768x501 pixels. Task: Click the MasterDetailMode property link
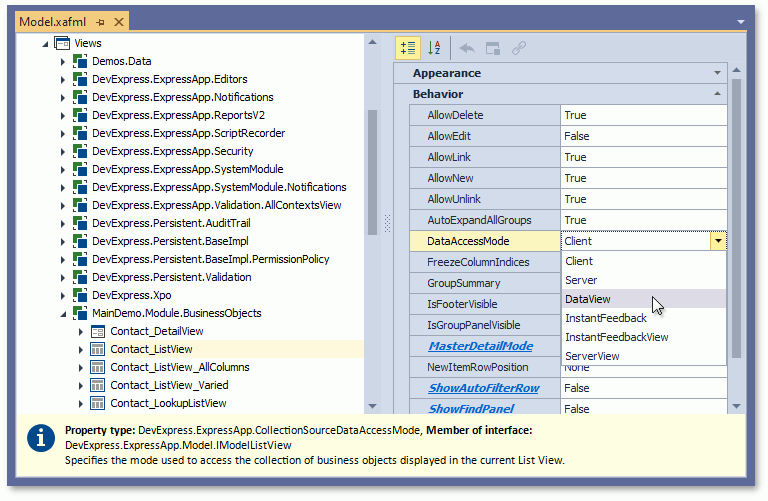[x=482, y=346]
